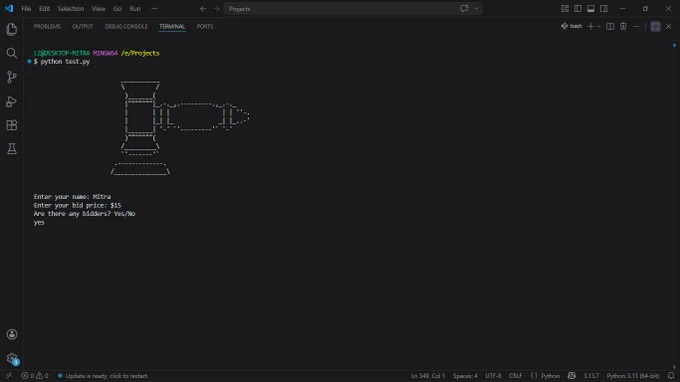
Task: Open the File menu
Action: pos(26,9)
